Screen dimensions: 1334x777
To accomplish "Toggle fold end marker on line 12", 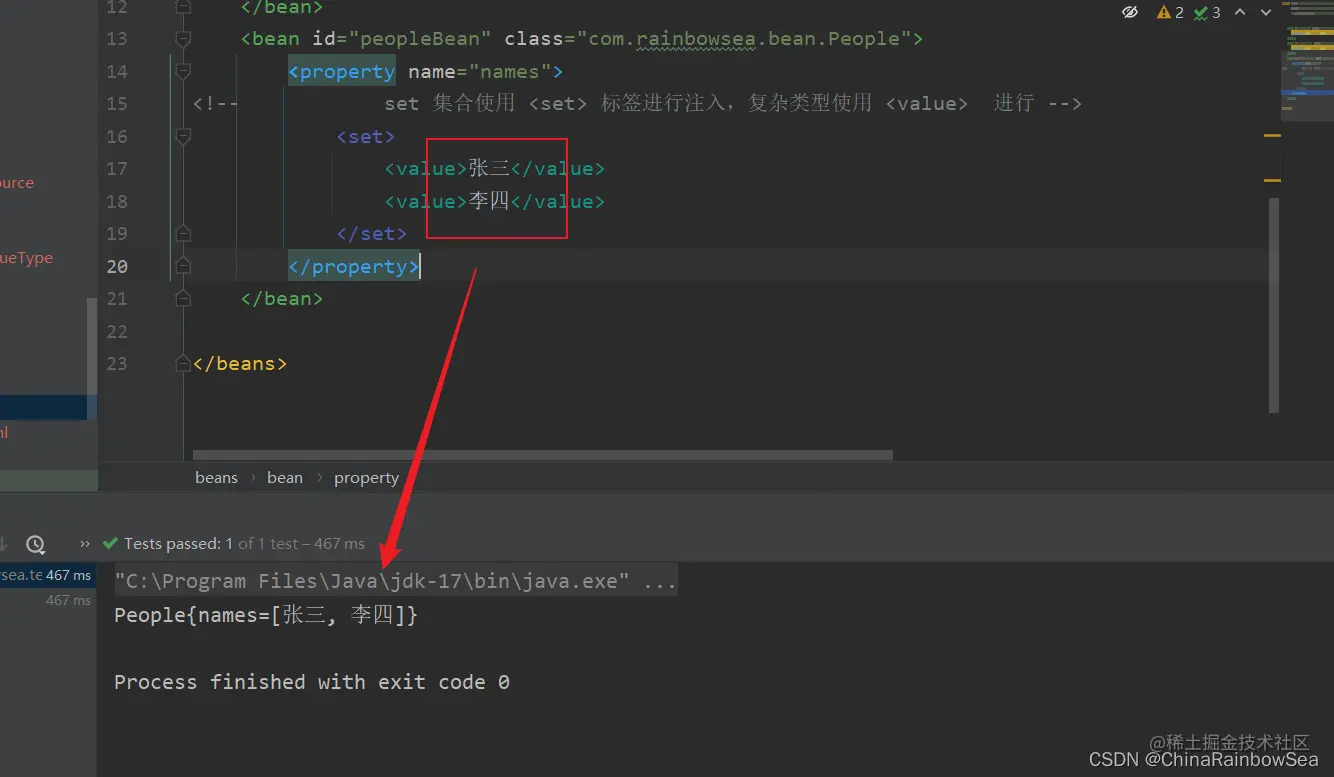I will pyautogui.click(x=182, y=7).
